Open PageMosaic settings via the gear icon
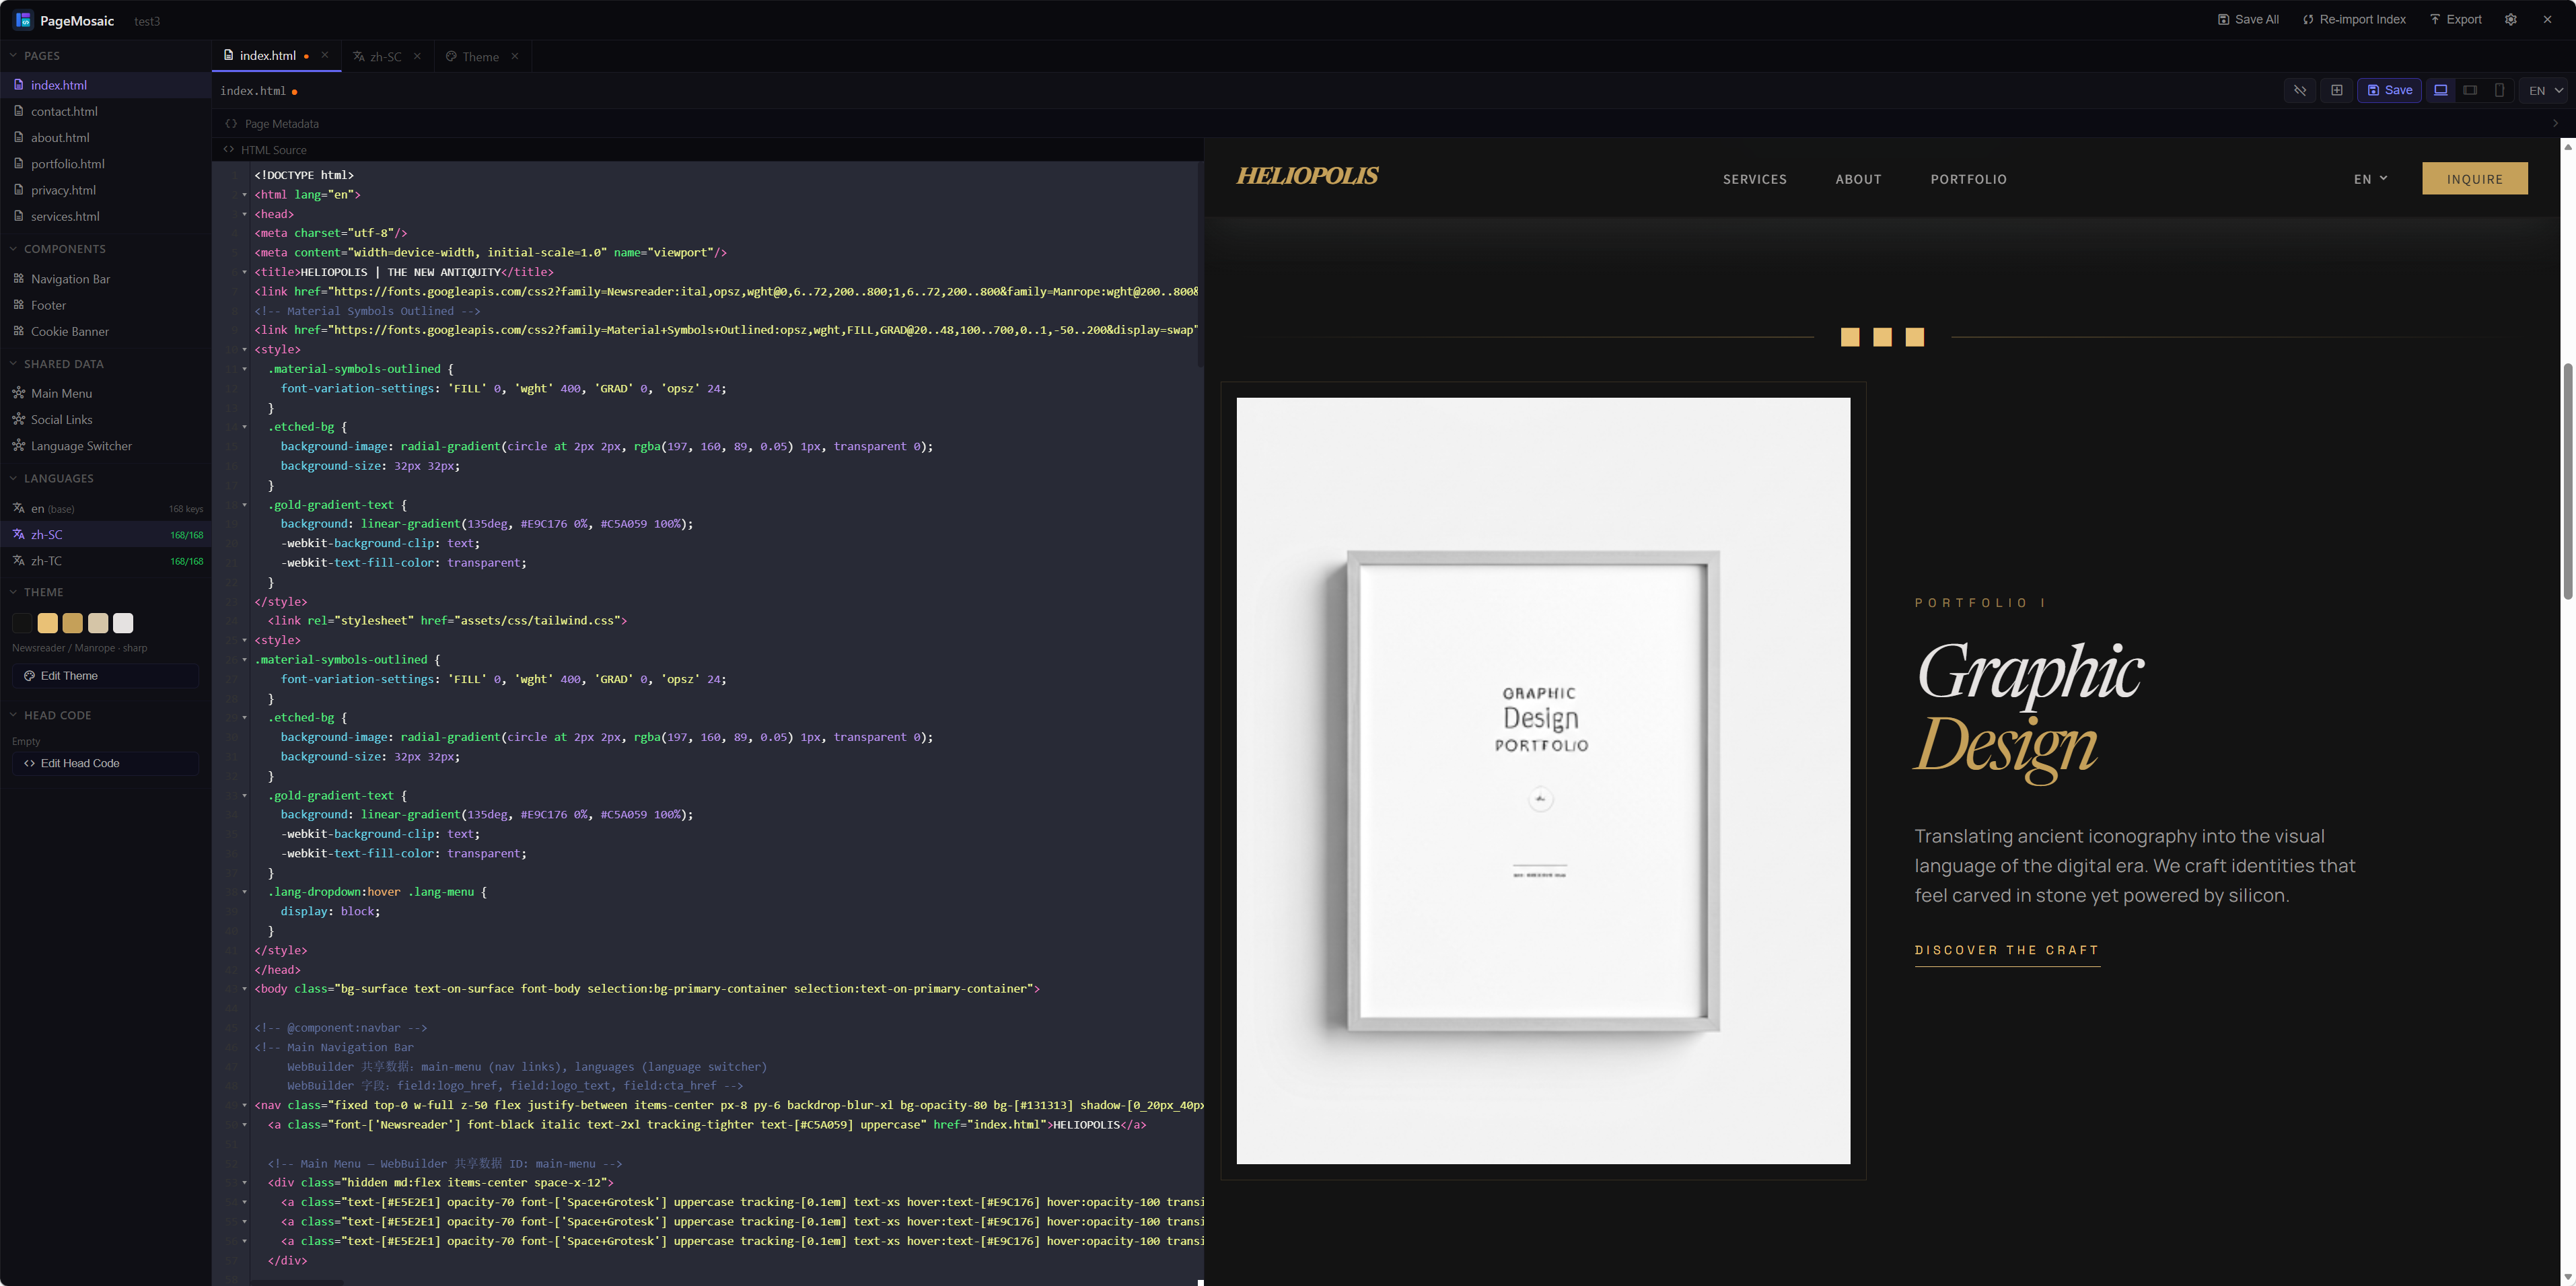The height and width of the screenshot is (1286, 2576). [x=2510, y=19]
